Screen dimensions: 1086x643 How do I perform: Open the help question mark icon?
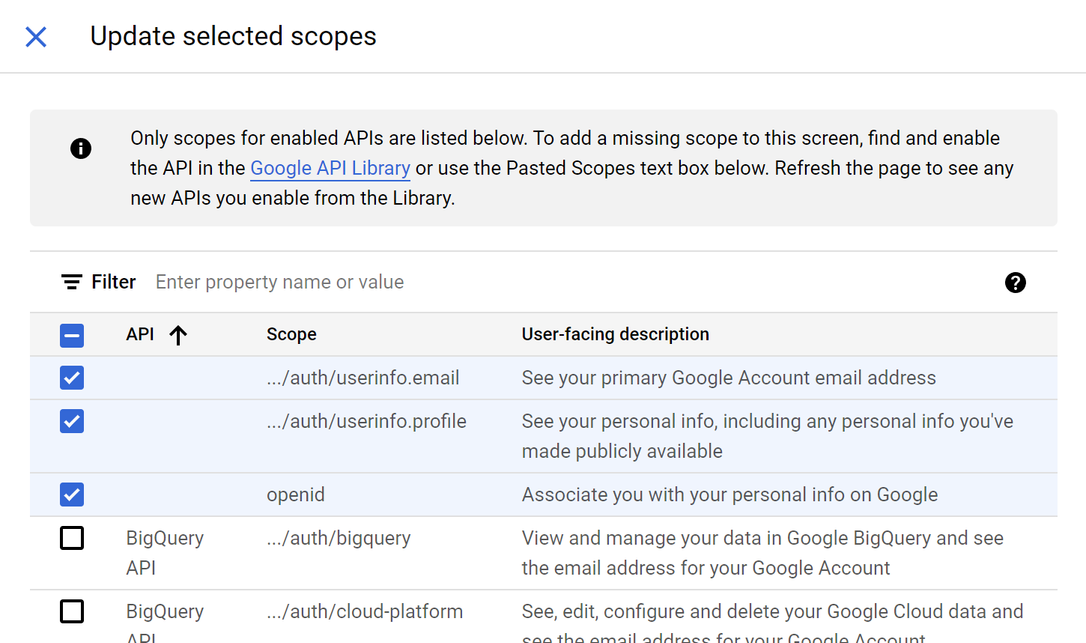click(1016, 283)
